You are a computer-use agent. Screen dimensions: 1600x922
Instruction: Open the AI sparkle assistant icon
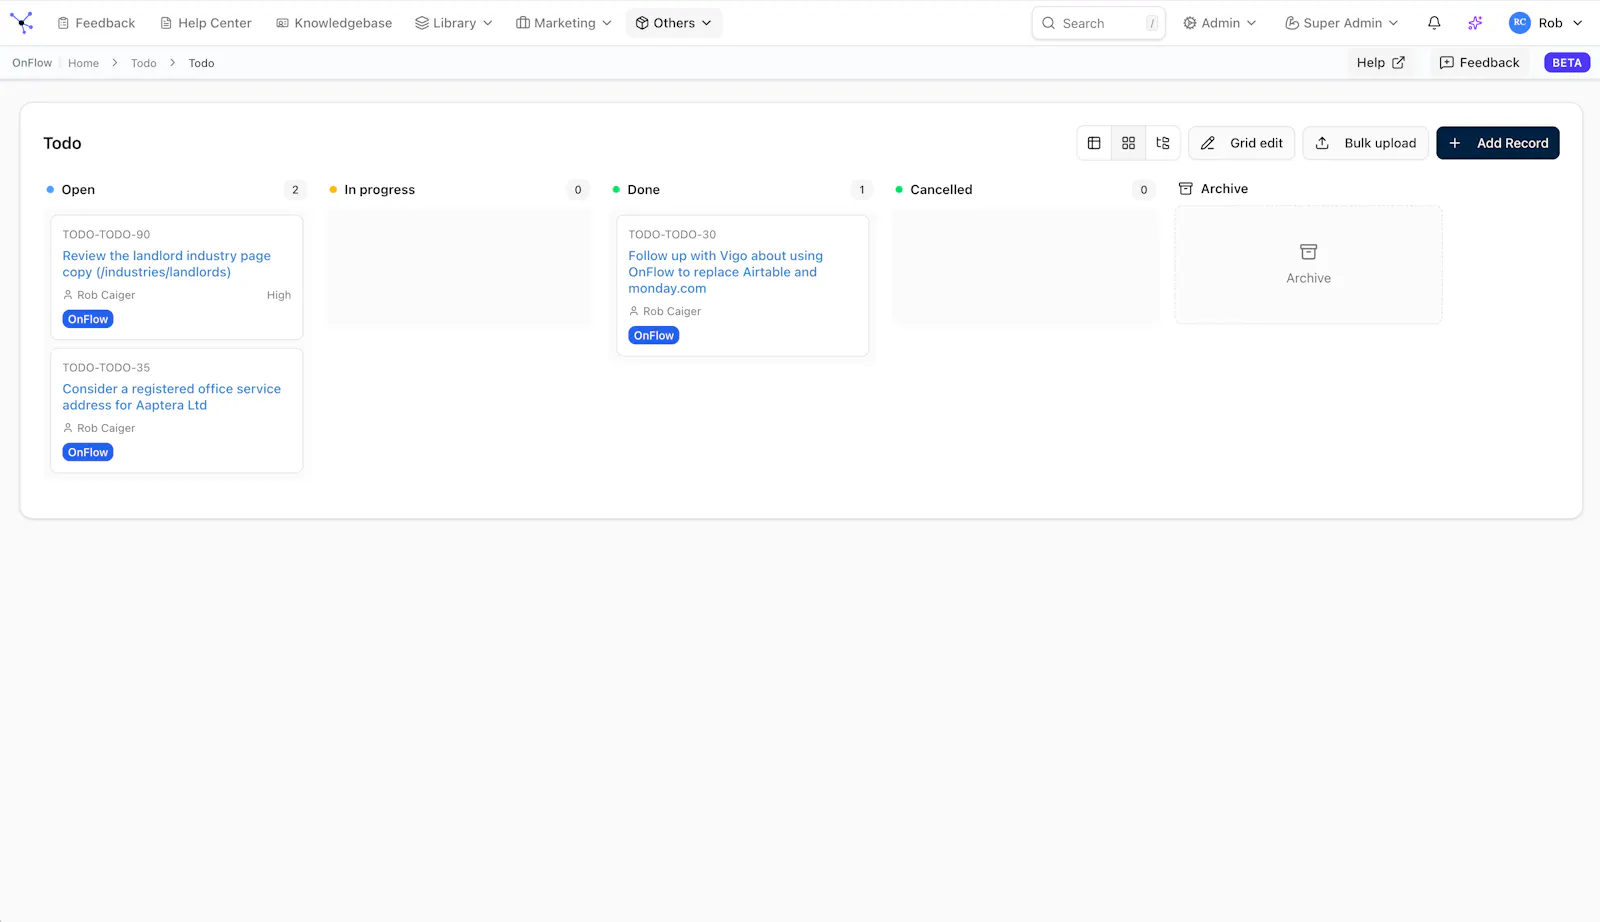click(x=1475, y=23)
